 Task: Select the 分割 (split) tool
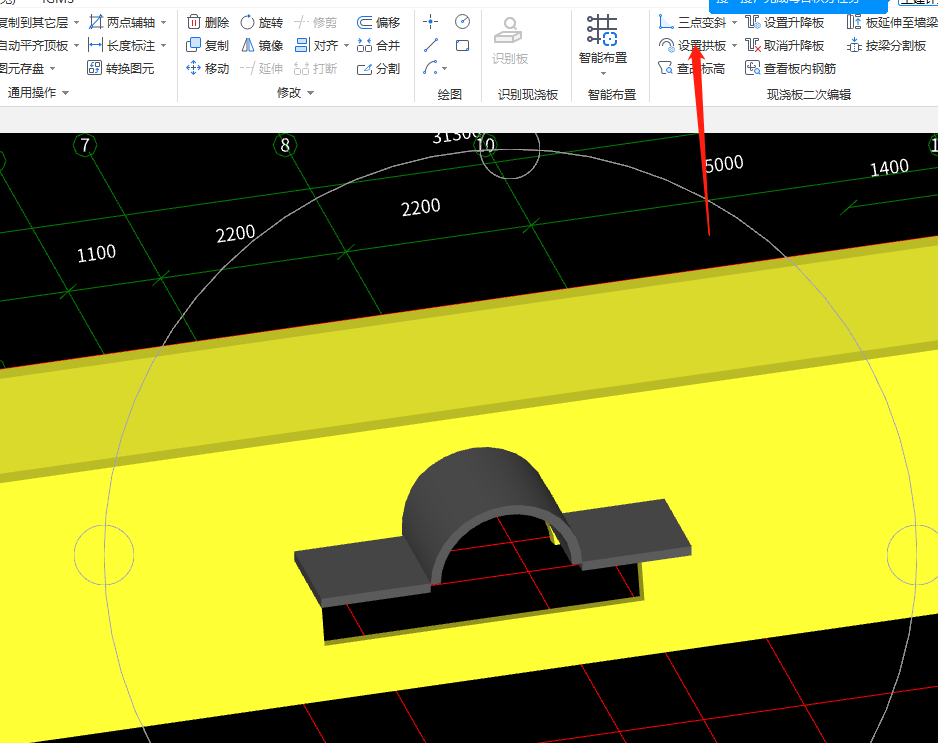[378, 69]
